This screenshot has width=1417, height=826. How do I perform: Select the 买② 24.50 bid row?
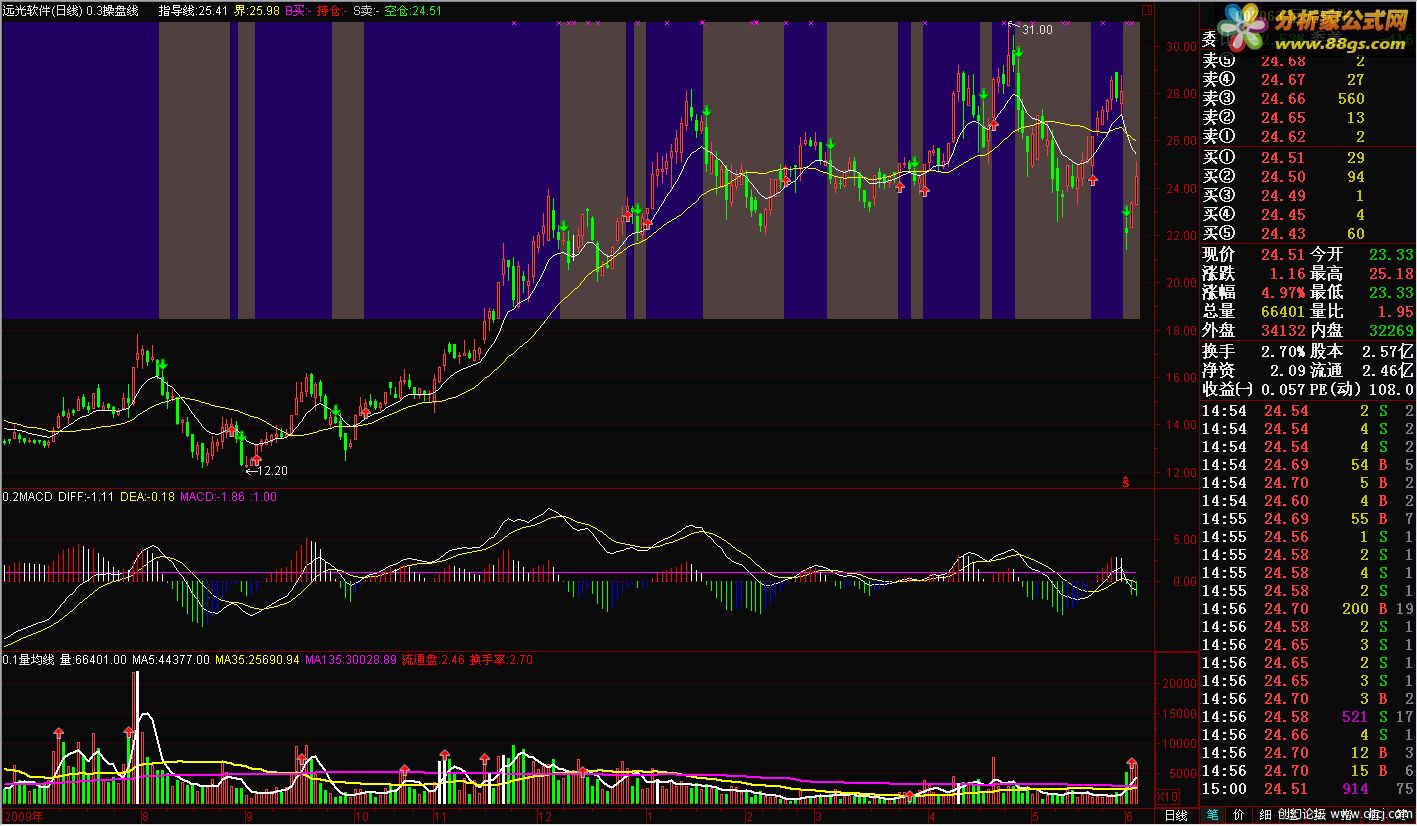click(1308, 176)
